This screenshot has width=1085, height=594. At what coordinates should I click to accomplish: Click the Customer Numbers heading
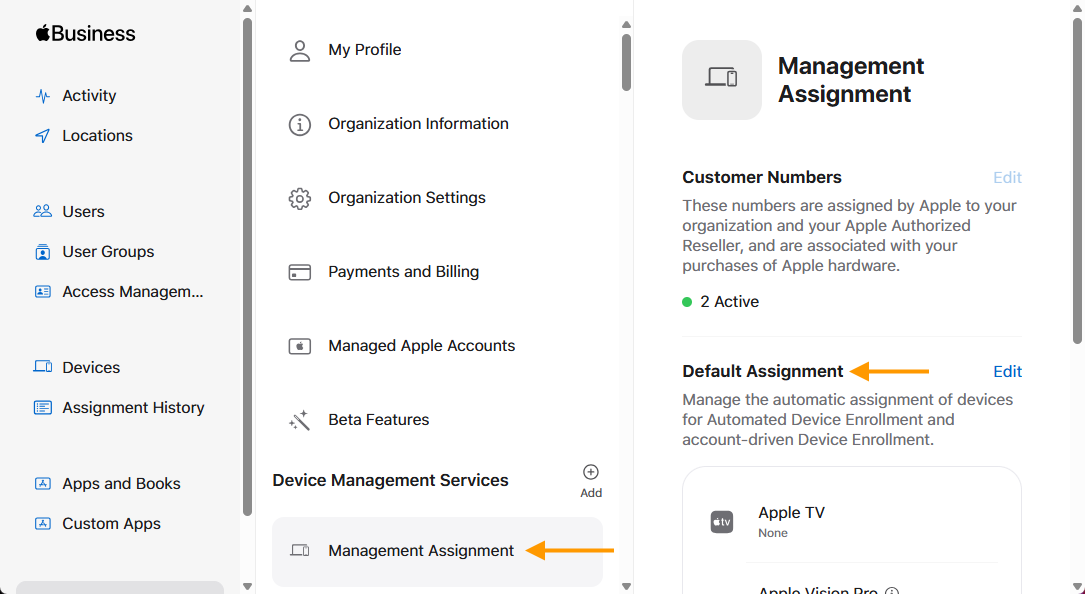point(762,177)
